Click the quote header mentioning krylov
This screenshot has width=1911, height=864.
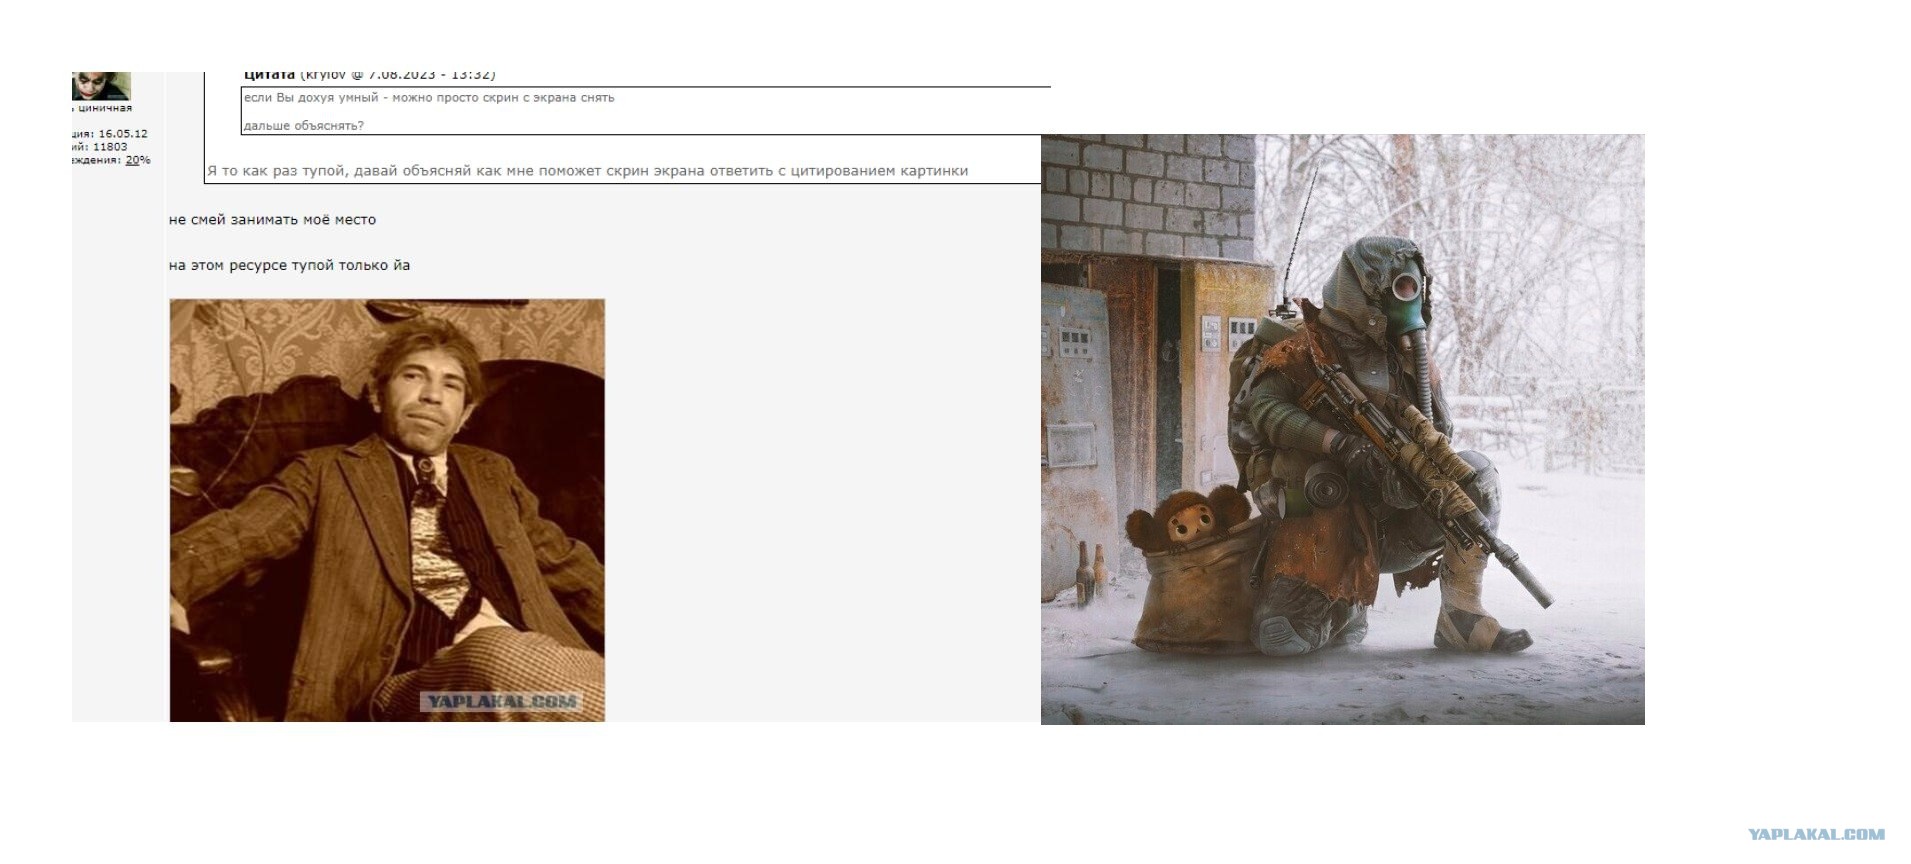point(370,75)
